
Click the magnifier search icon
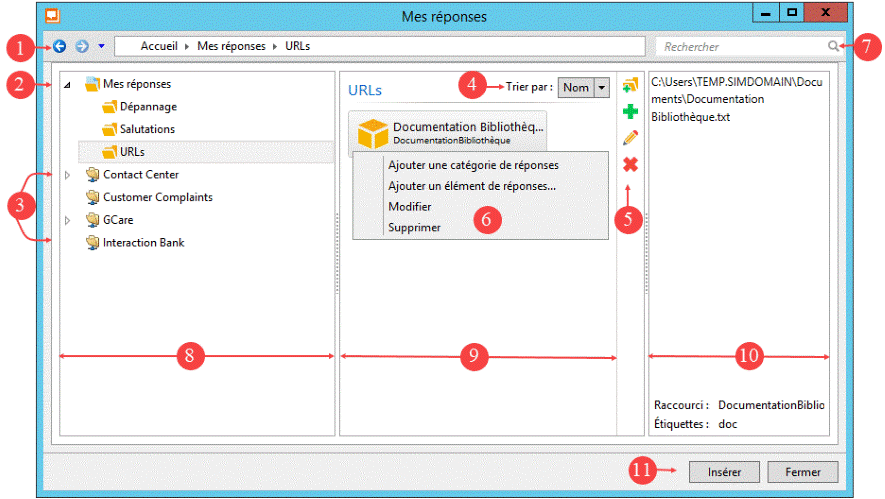coord(833,46)
